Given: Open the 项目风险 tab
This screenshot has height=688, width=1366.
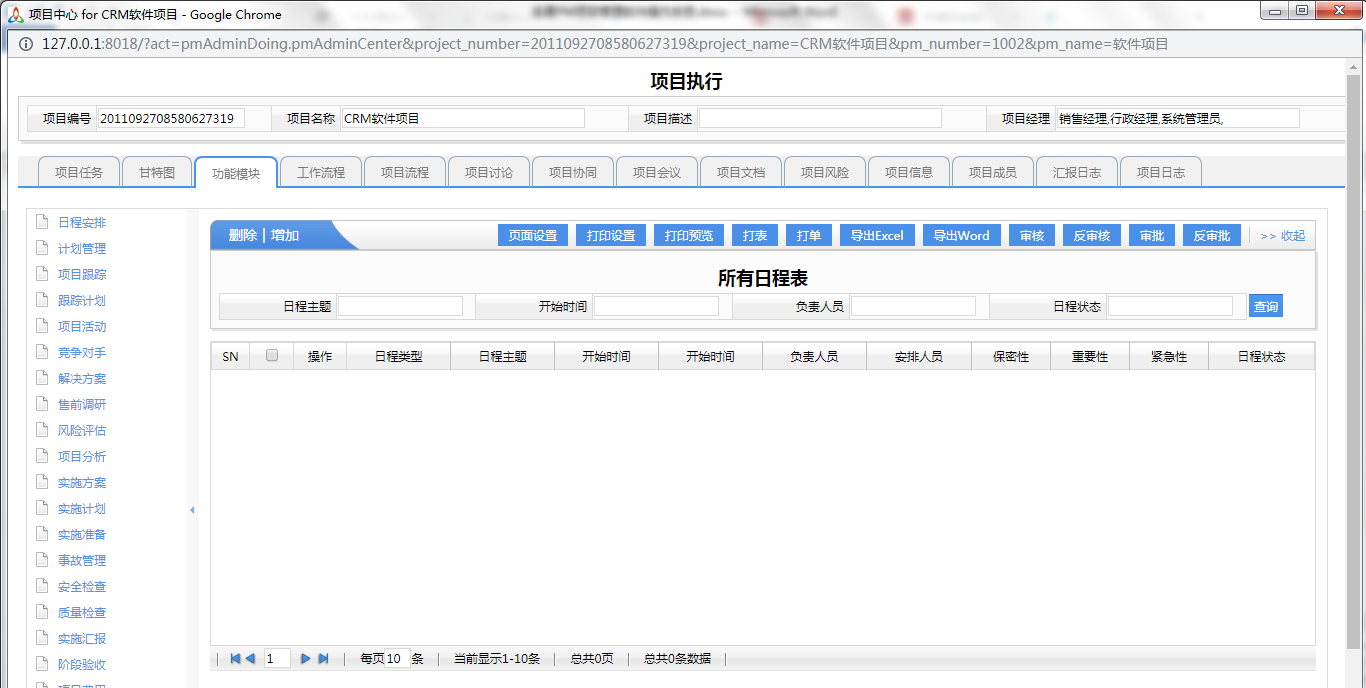Looking at the screenshot, I should 825,172.
